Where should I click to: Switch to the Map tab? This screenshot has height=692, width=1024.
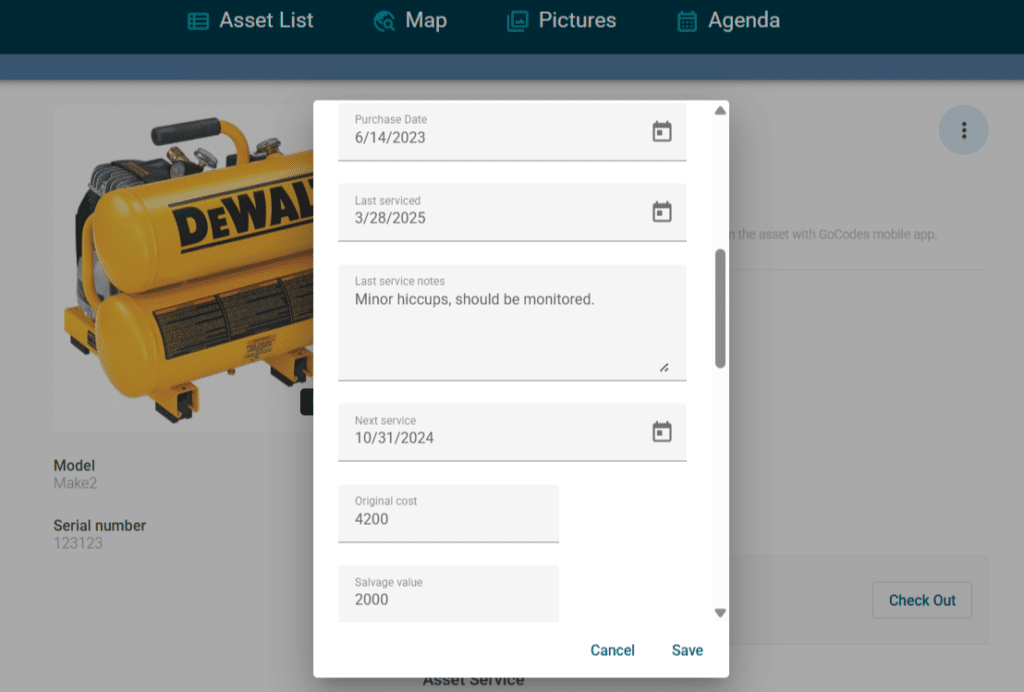pyautogui.click(x=410, y=20)
